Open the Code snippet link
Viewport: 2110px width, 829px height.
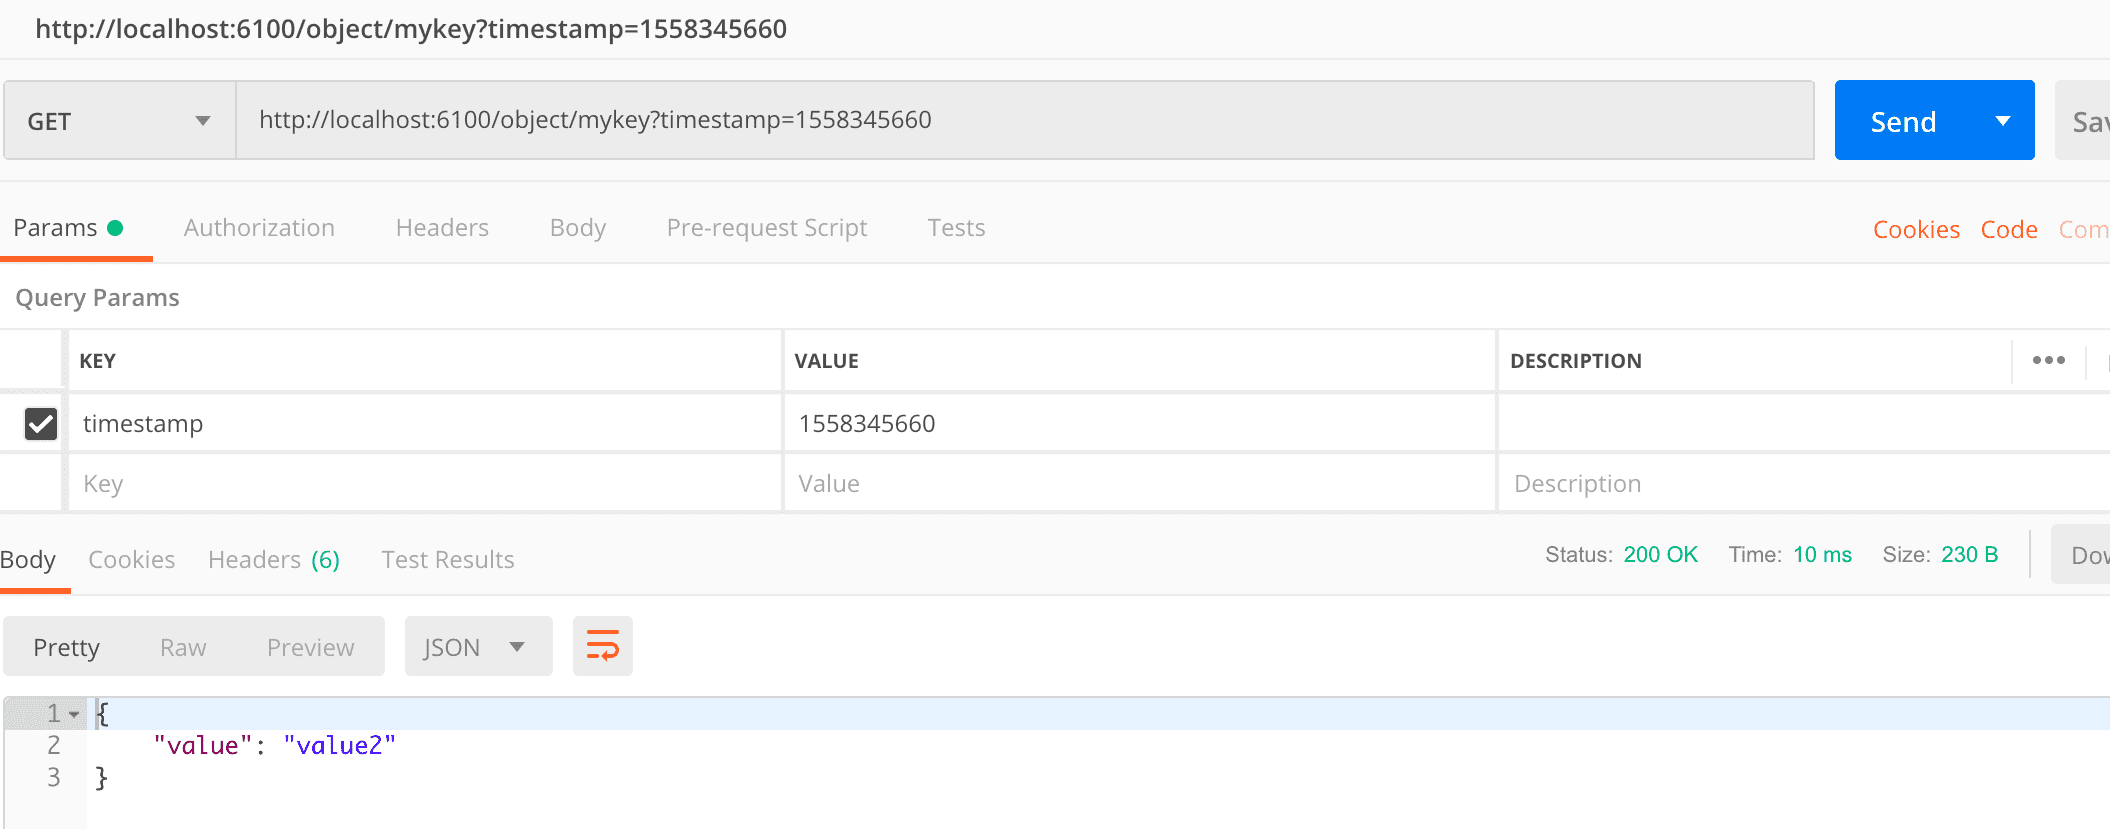click(2008, 230)
